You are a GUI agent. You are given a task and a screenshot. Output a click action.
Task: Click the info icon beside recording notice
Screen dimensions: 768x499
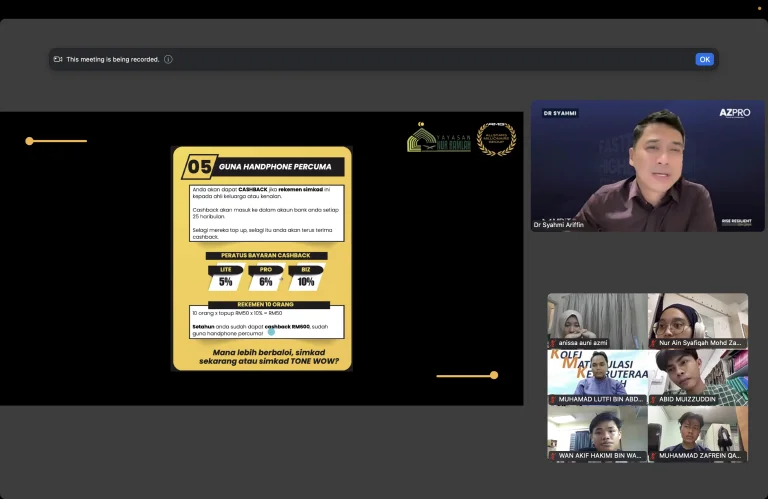[x=168, y=59]
